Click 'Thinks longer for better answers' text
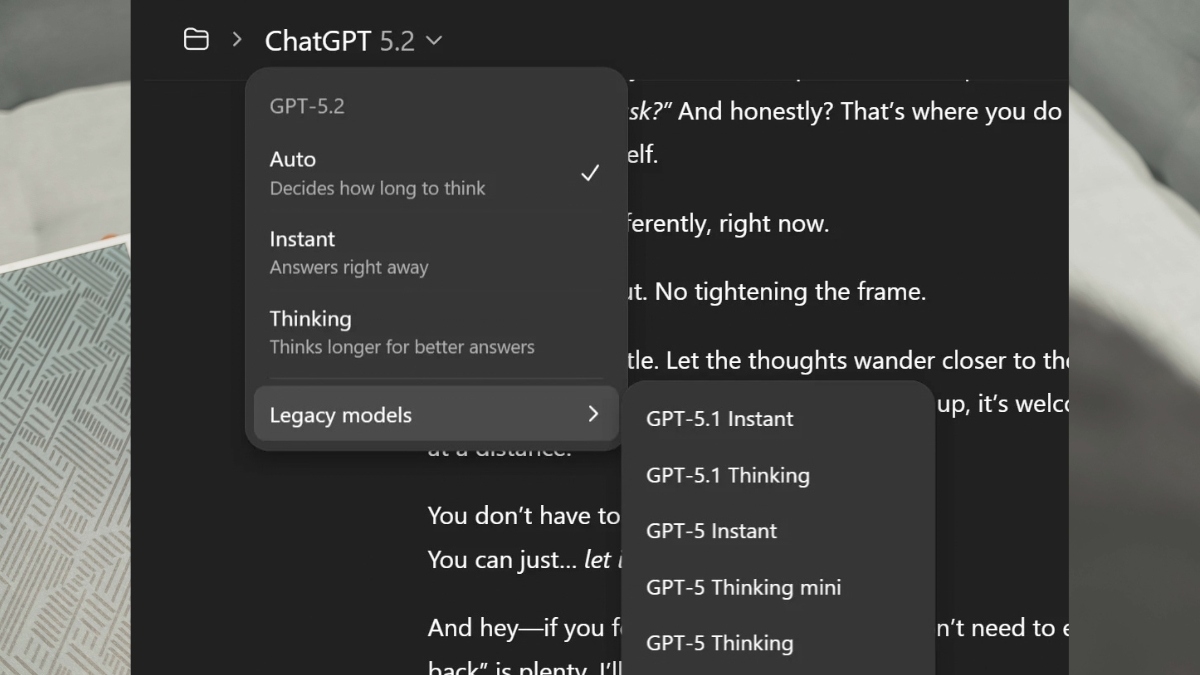 pos(402,347)
